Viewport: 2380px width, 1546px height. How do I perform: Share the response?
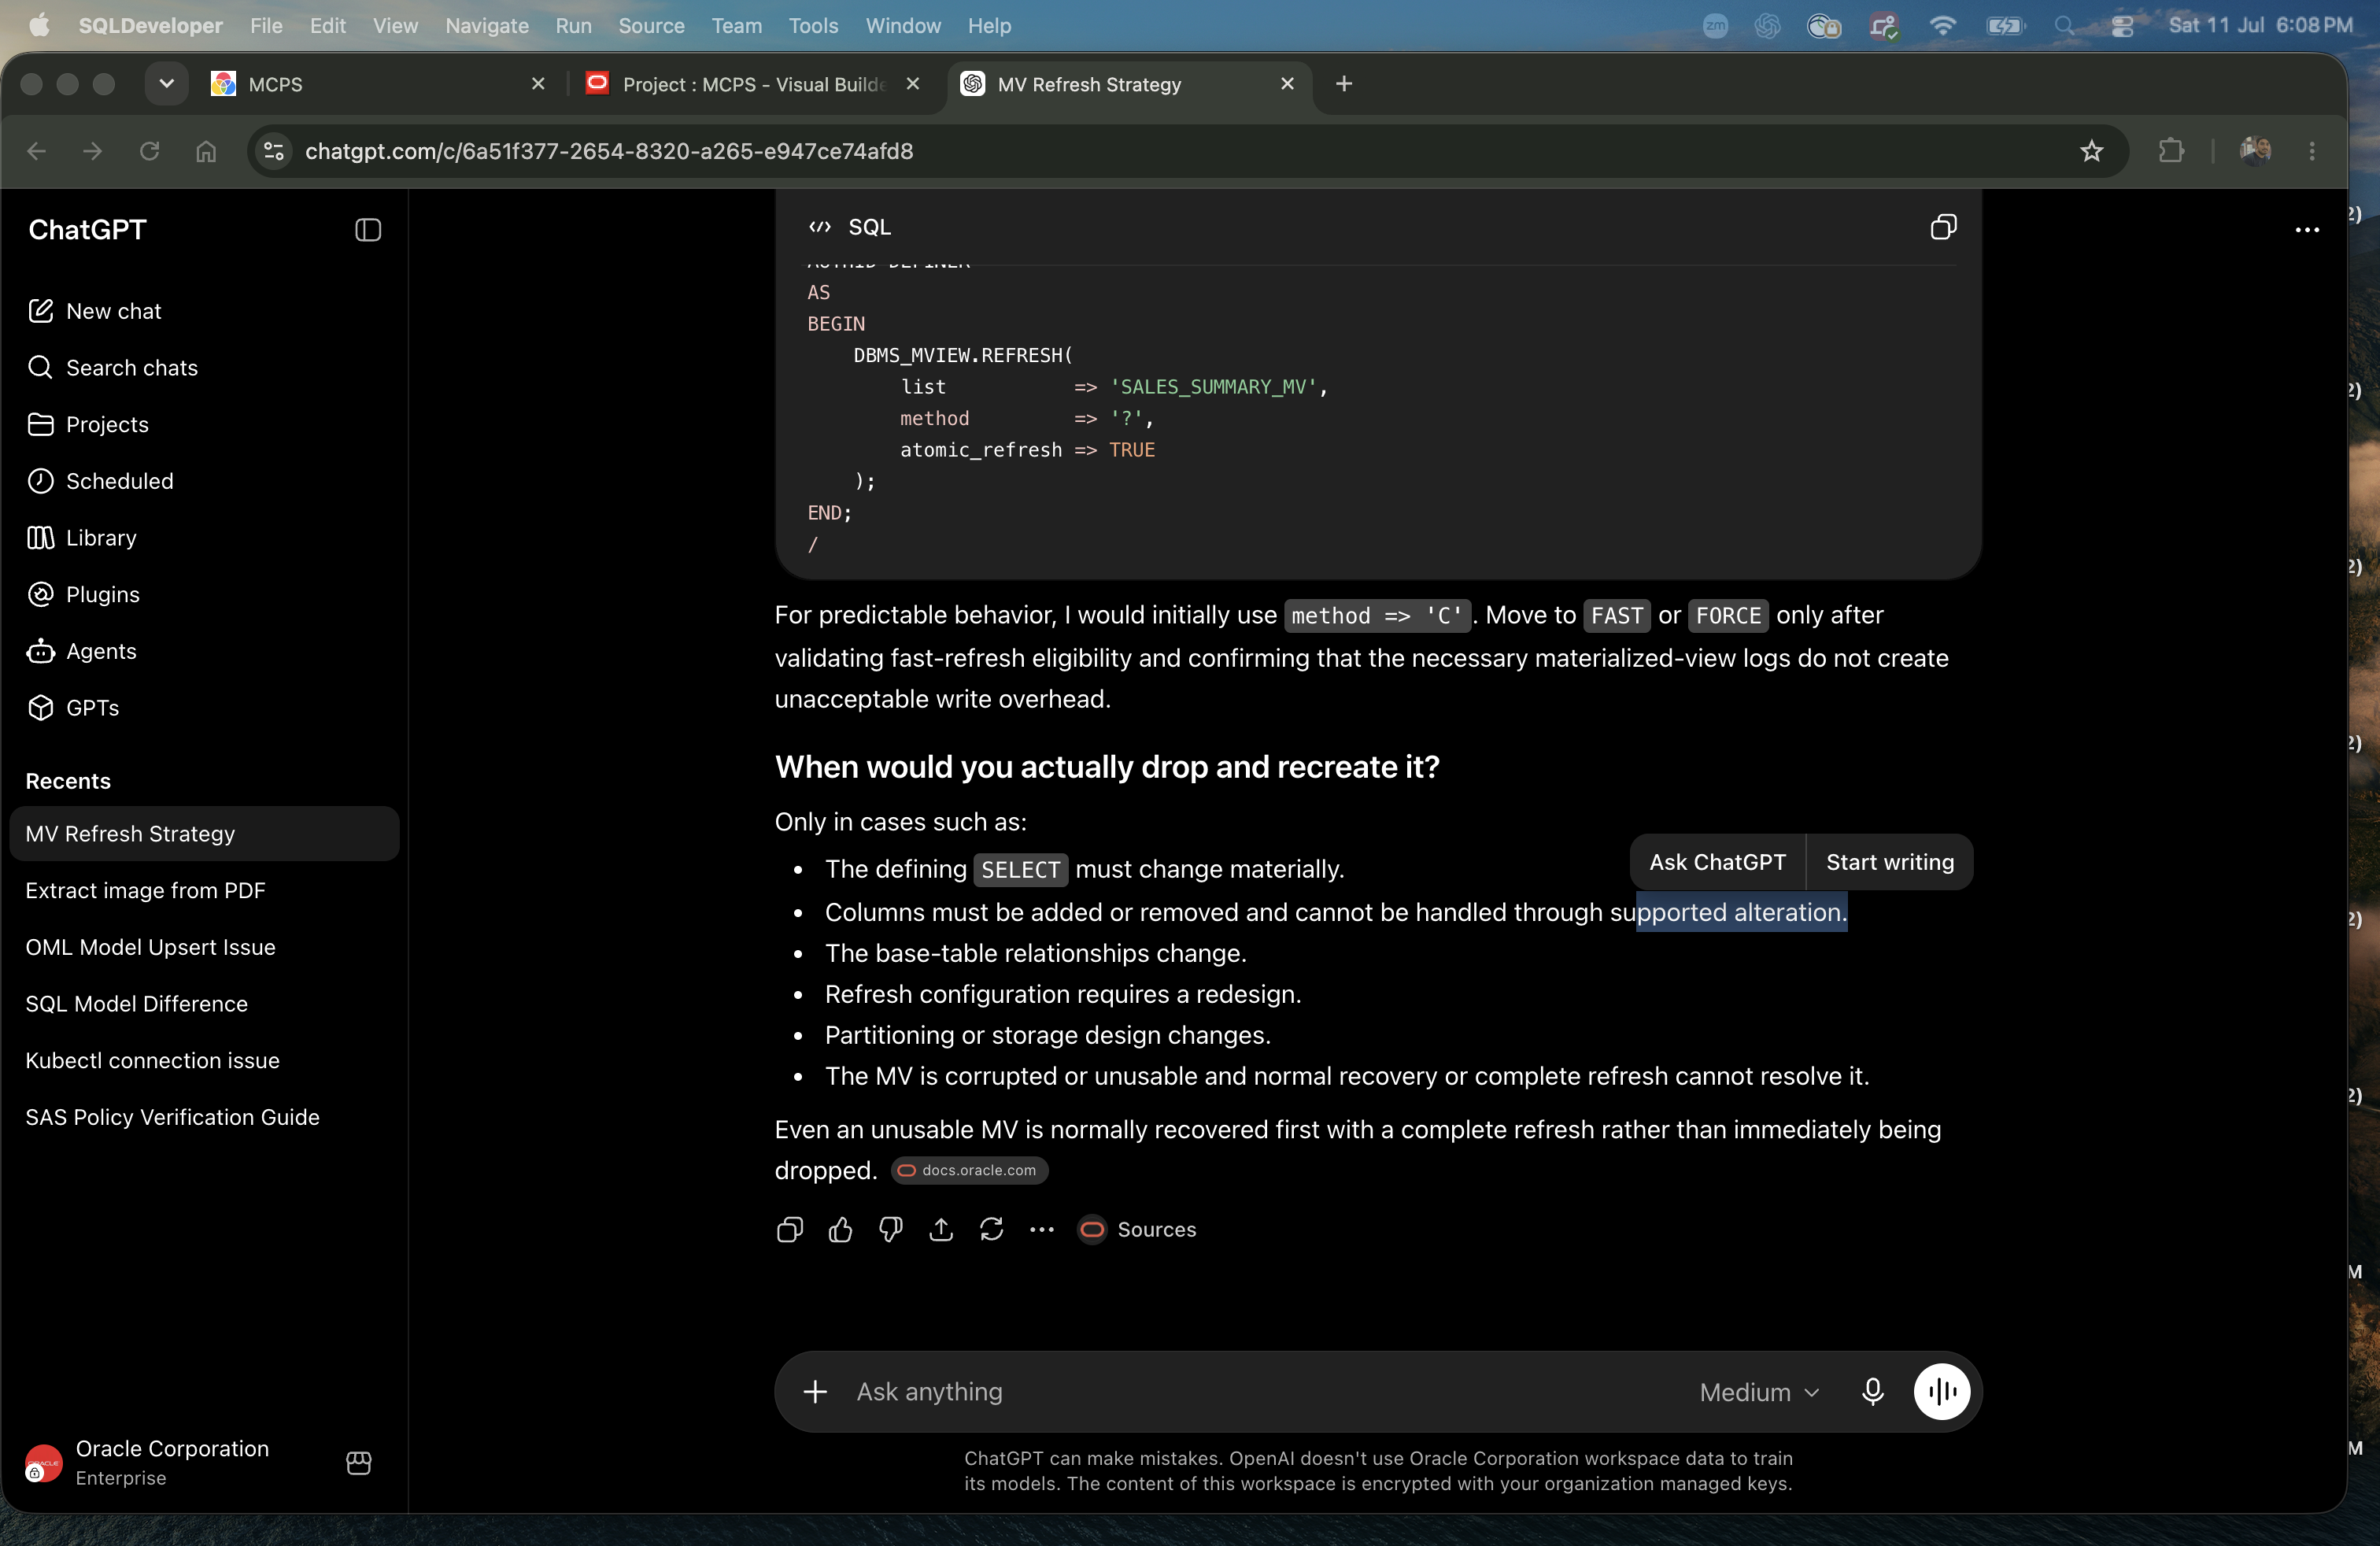(x=941, y=1230)
